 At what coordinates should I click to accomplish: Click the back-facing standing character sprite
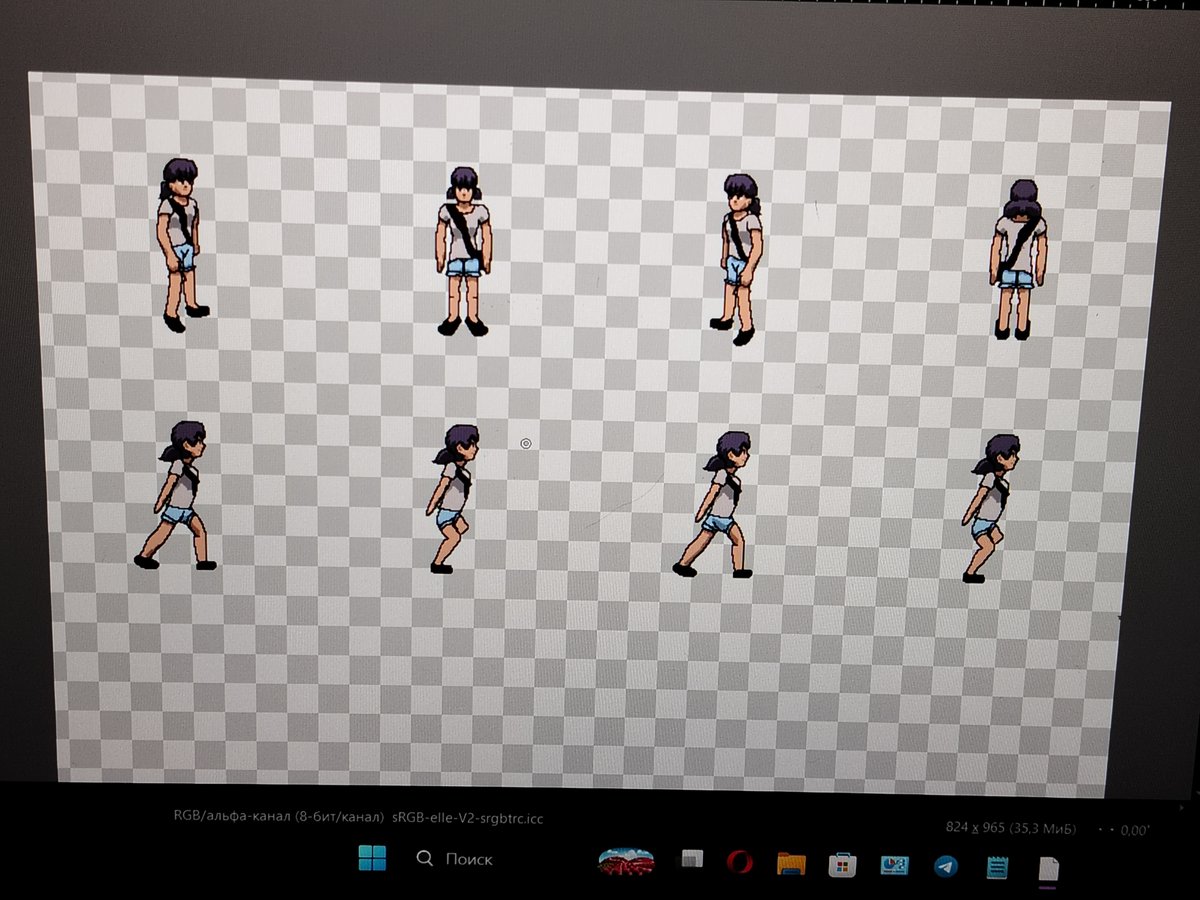1019,260
